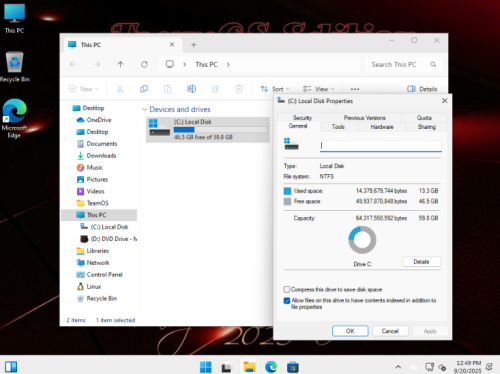The image size is (500, 374).
Task: Click OK in Properties dialog
Action: (350, 331)
